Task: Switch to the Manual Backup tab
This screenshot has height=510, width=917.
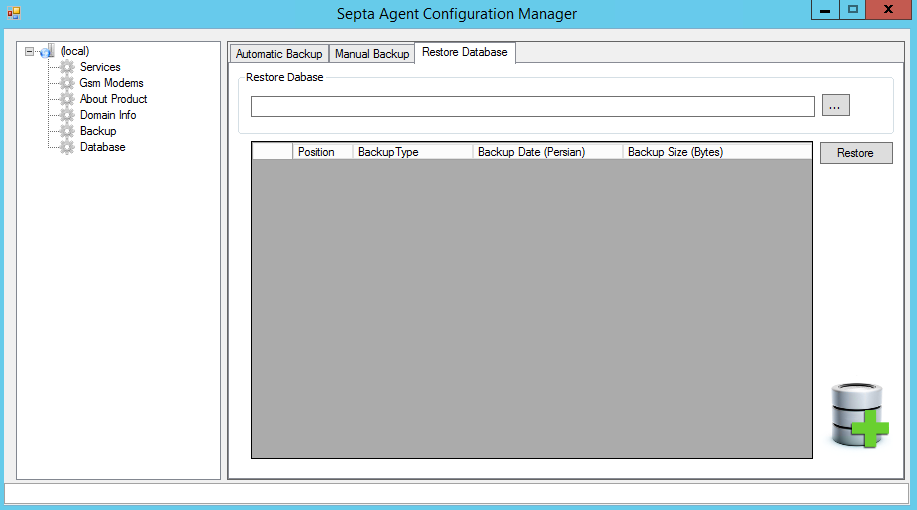Action: [372, 54]
